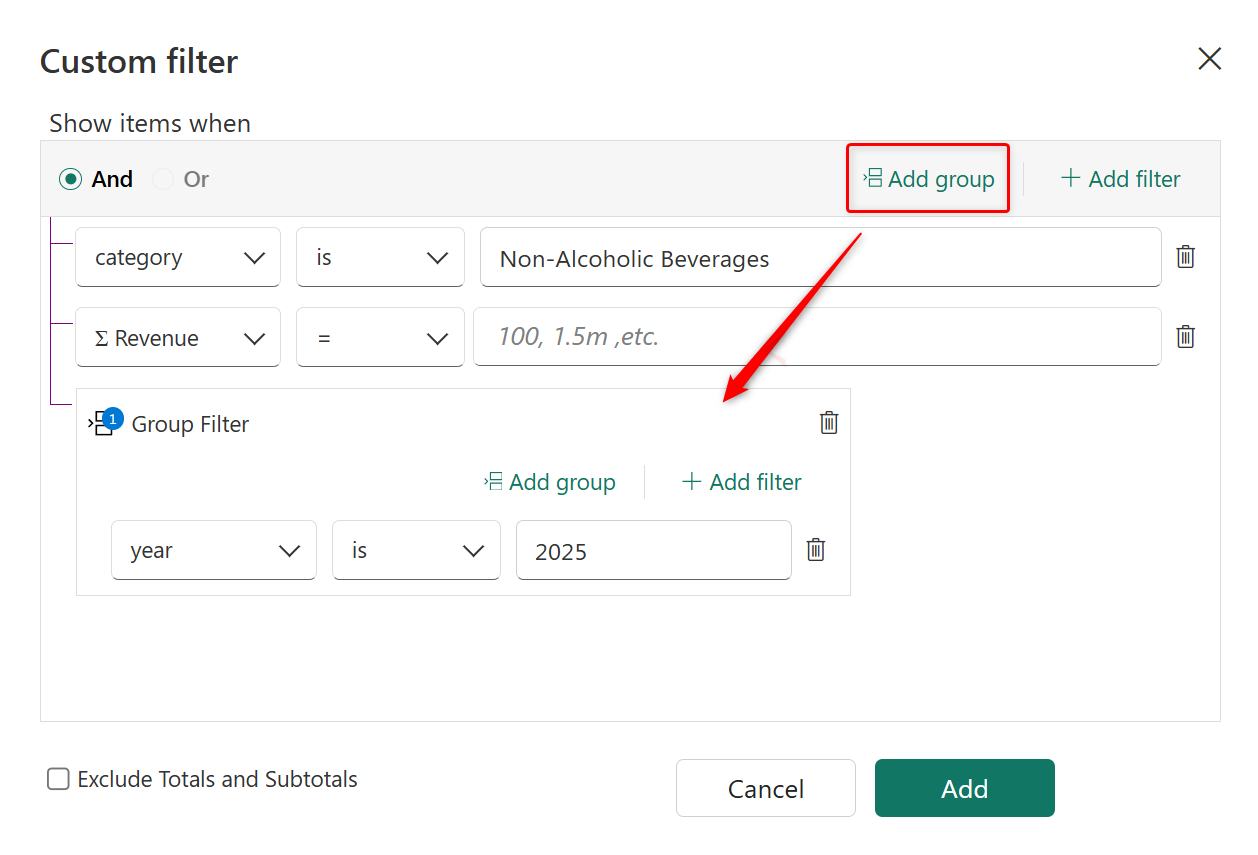The image size is (1258, 855).
Task: Add a nested group inside Group Filter
Action: click(x=550, y=482)
